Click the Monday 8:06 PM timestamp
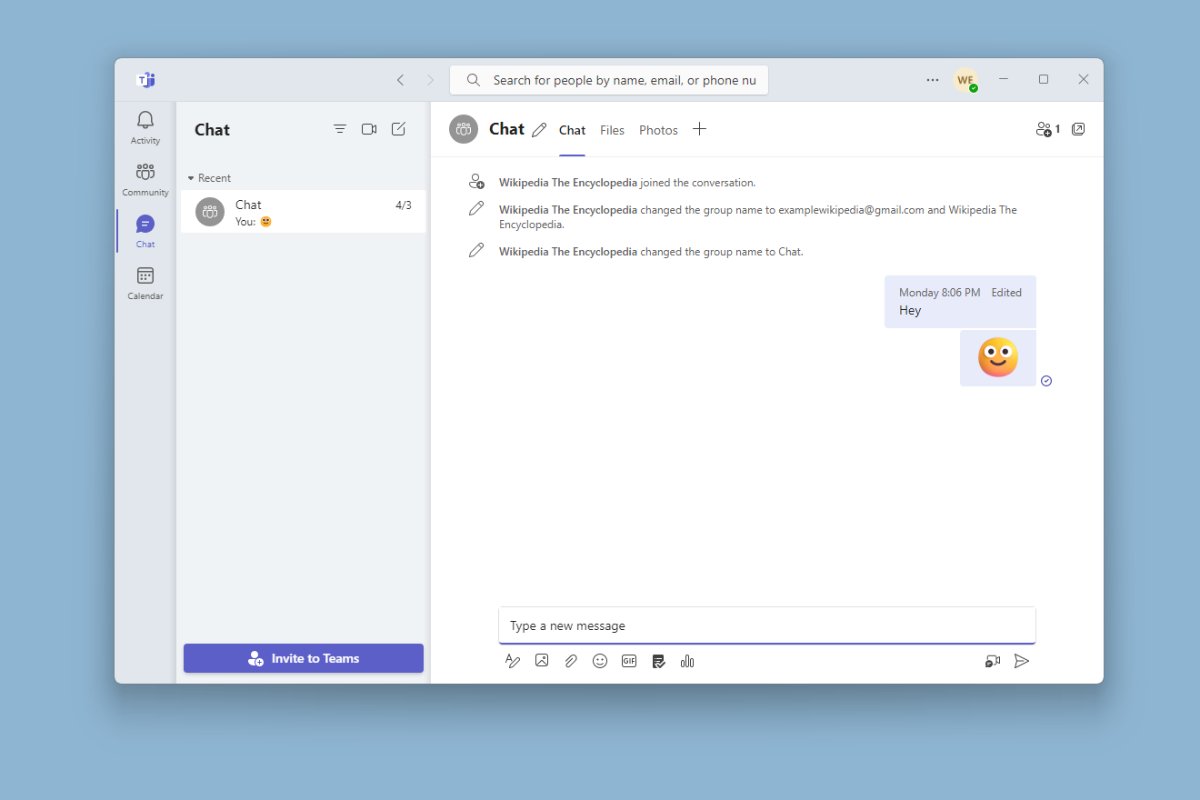Screen dimensions: 1200x800 click(x=939, y=293)
